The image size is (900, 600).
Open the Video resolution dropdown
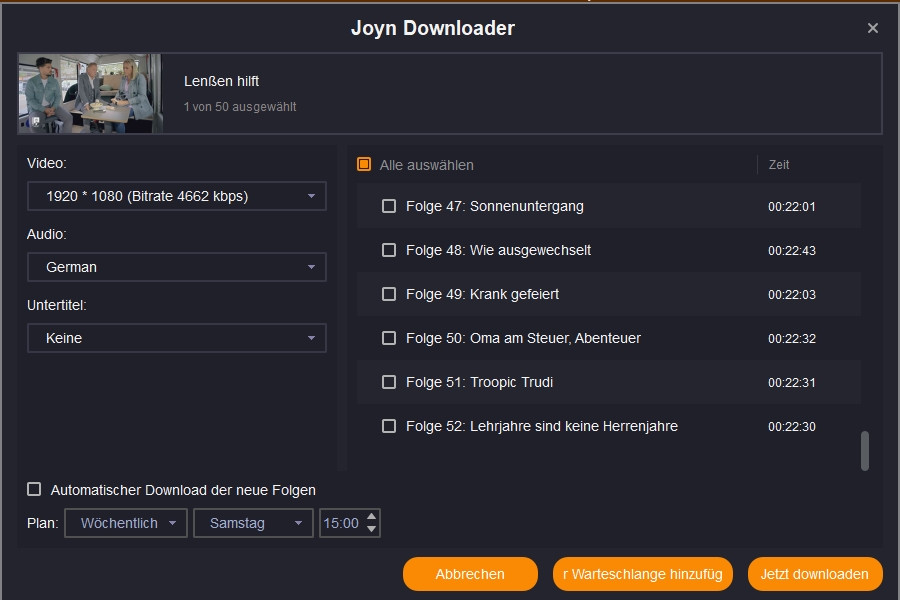(176, 196)
